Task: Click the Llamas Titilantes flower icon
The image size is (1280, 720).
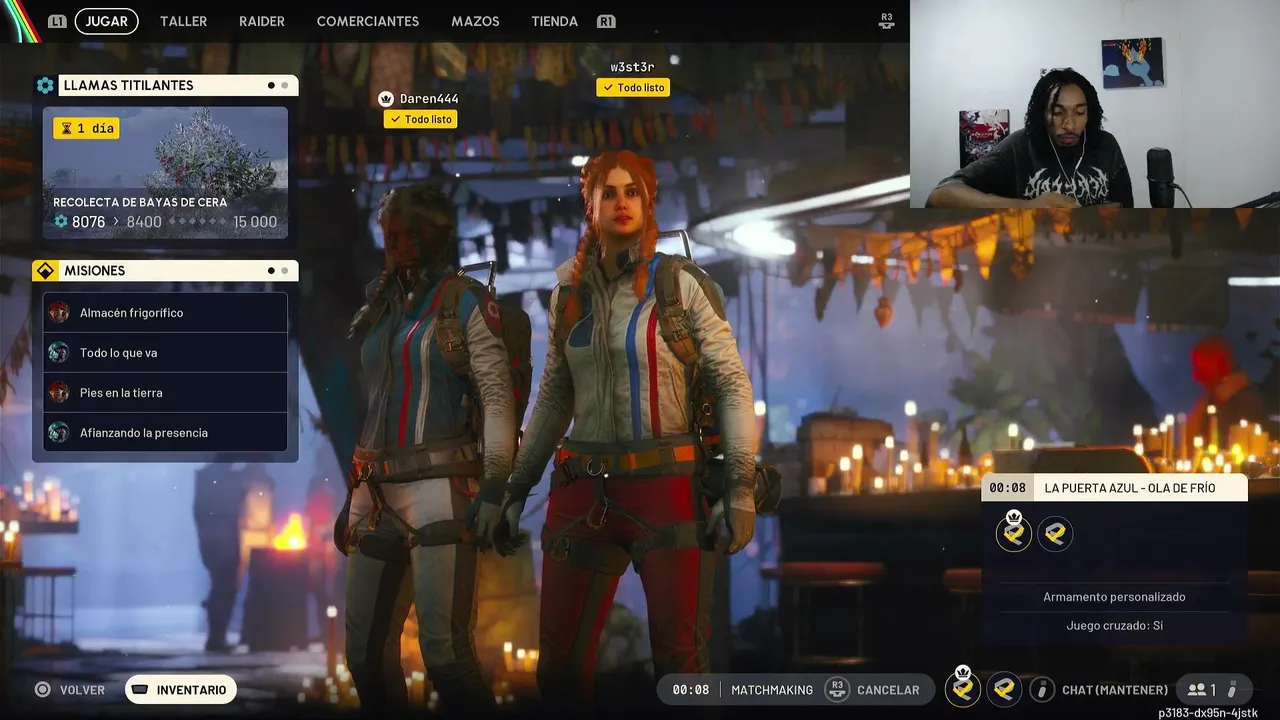Action: click(x=45, y=86)
